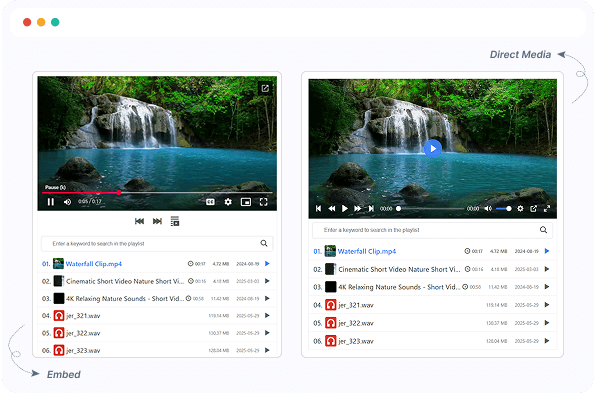The width and height of the screenshot is (597, 393).
Task: Pause the video in the Embed player
Action: coord(51,202)
